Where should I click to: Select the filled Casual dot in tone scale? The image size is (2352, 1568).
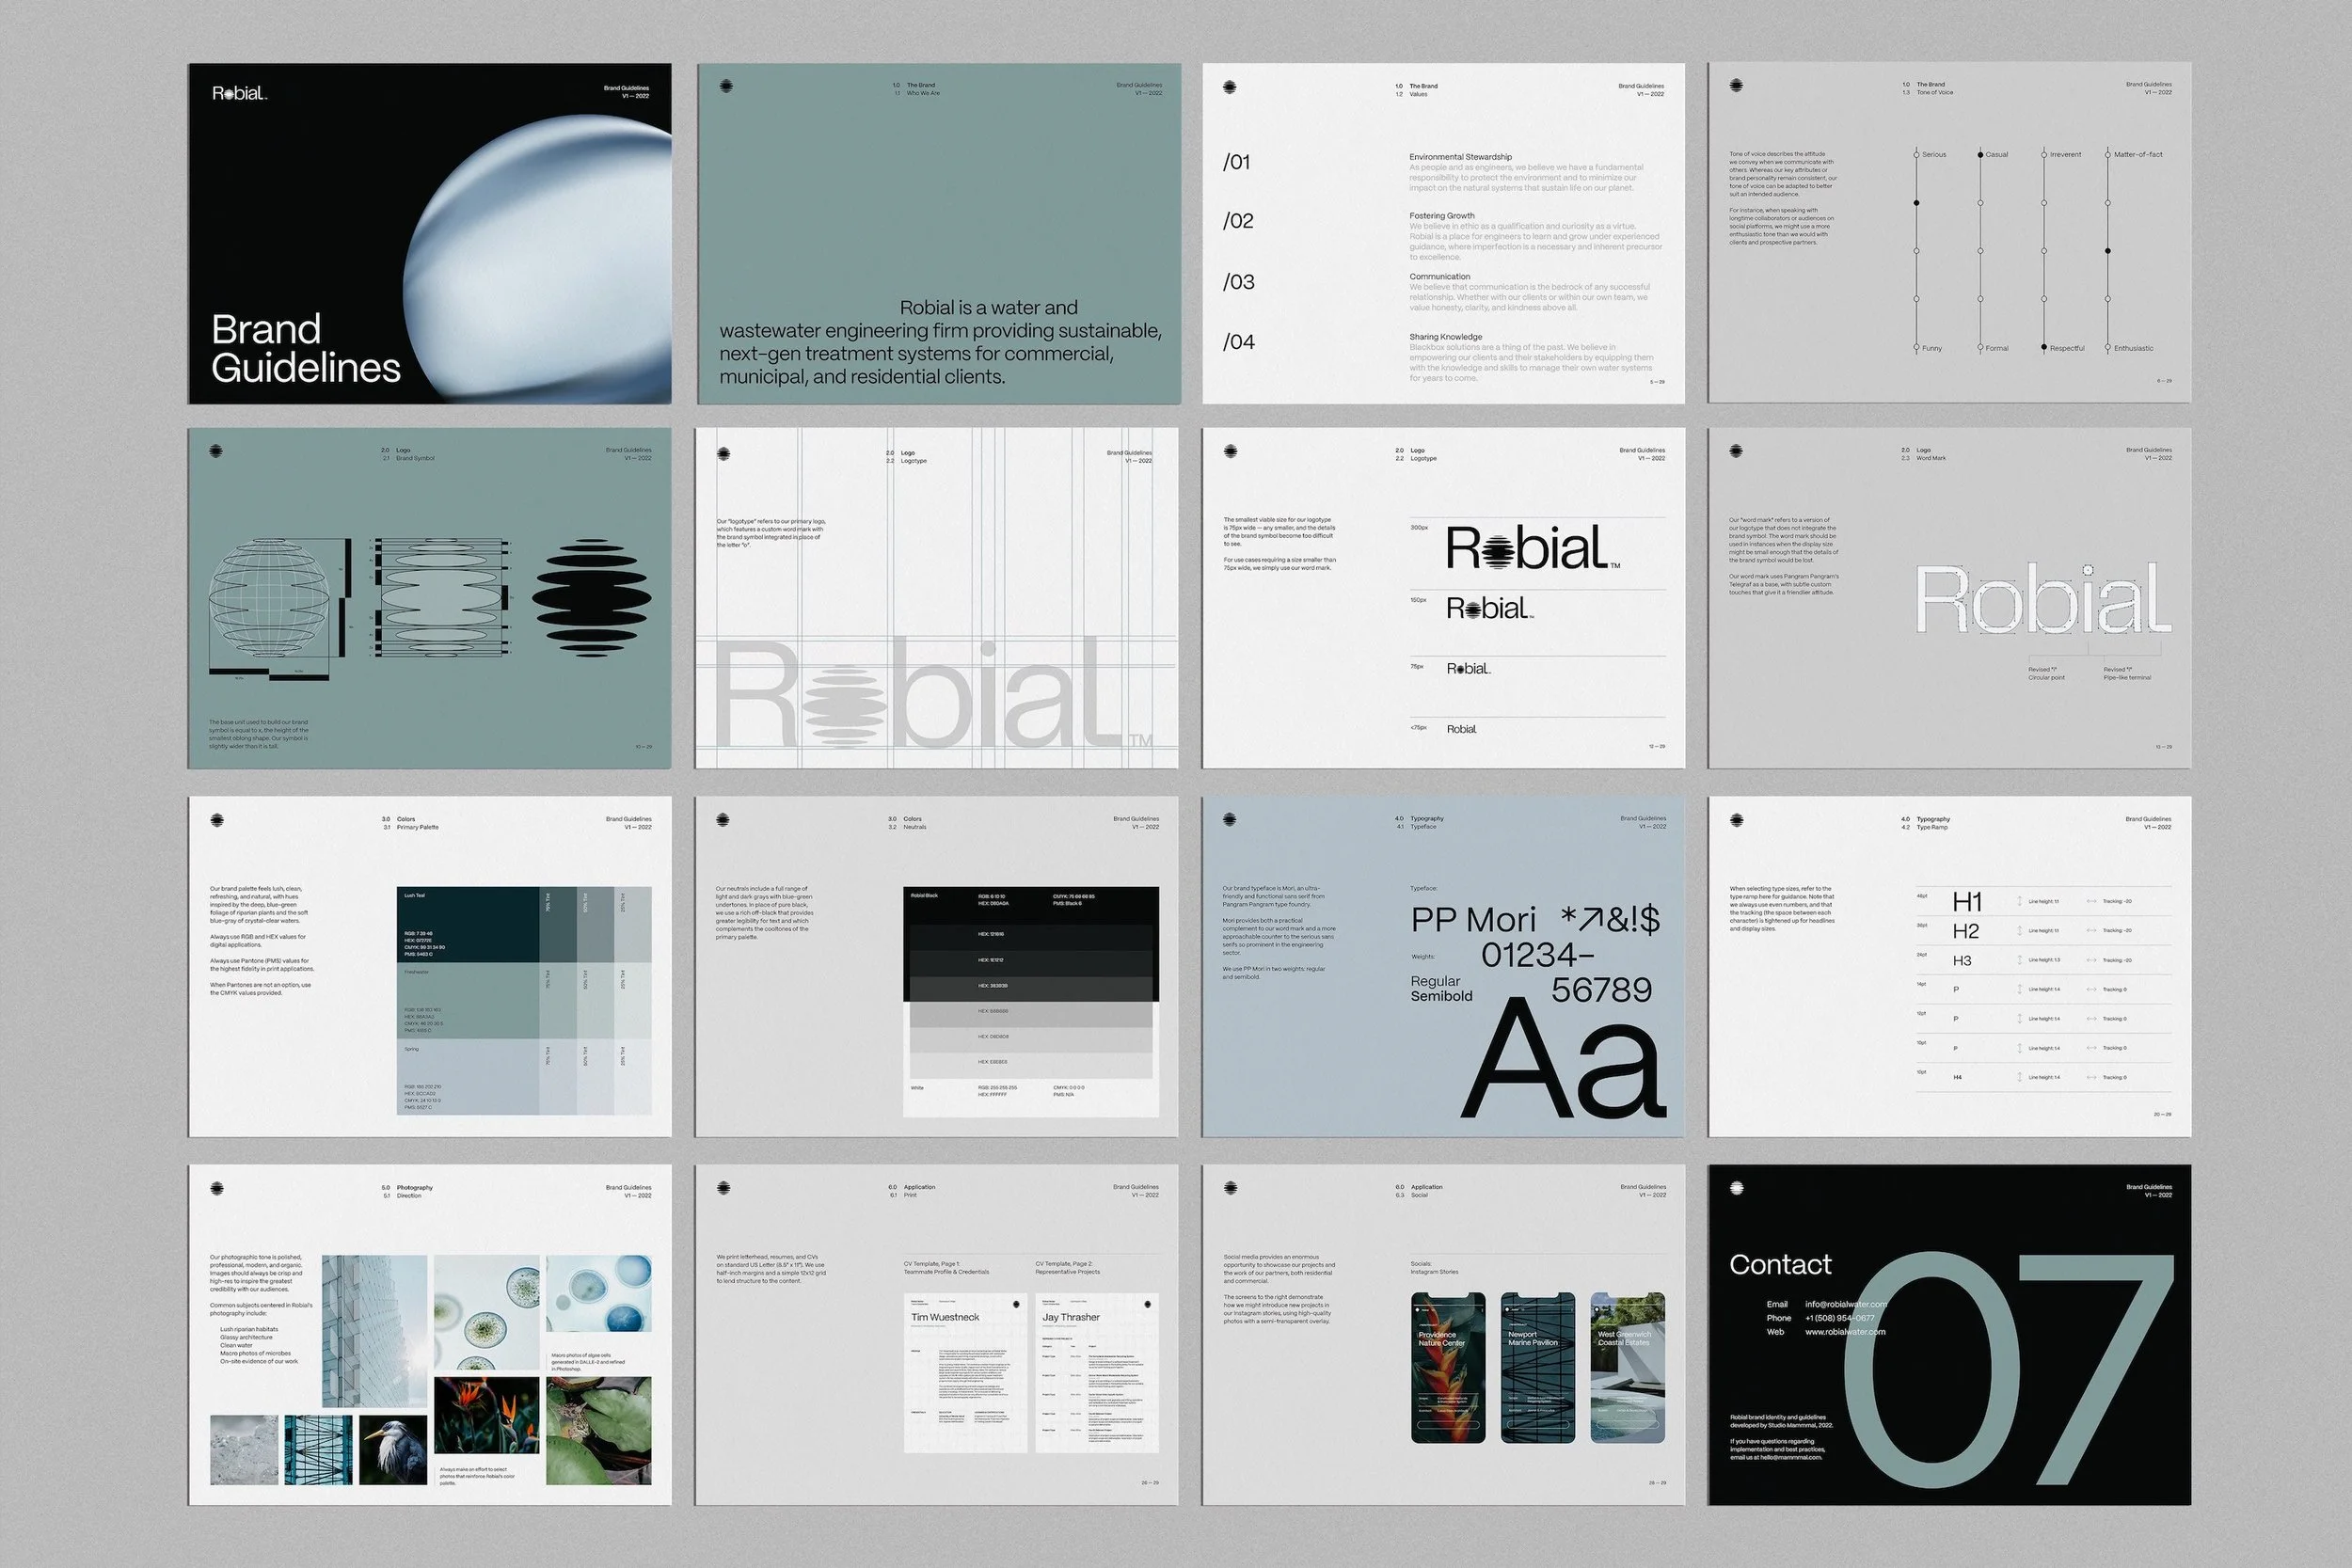1980,155
